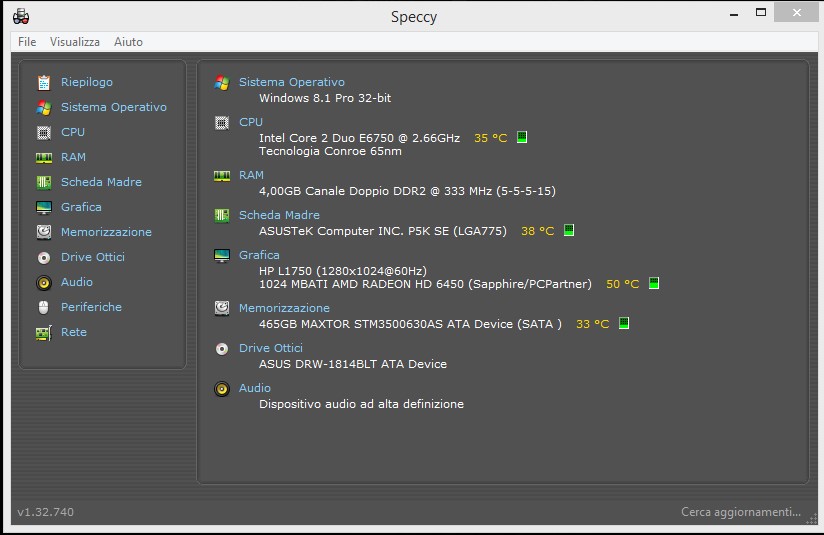Open Scheda Madre section in sidebar
This screenshot has width=824, height=535.
(101, 182)
